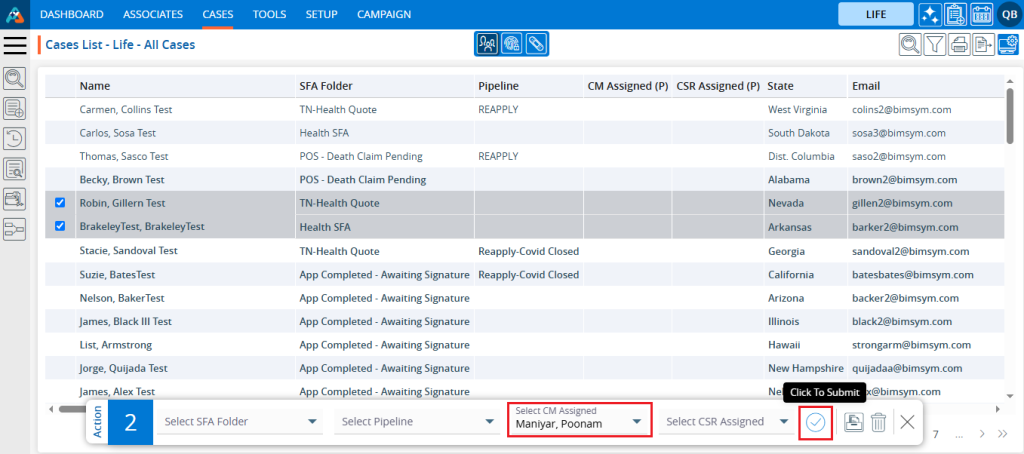Screen dimensions: 1024x454
Task: Go to the CAMPAIGN menu
Action: coord(383,14)
